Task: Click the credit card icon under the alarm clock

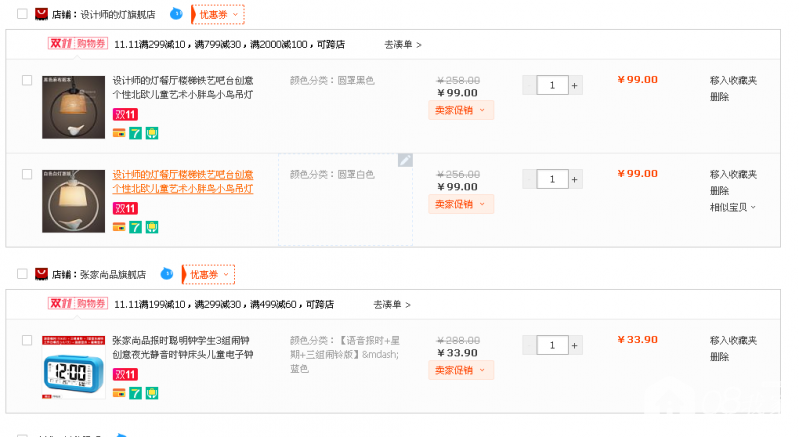Action: click(119, 392)
